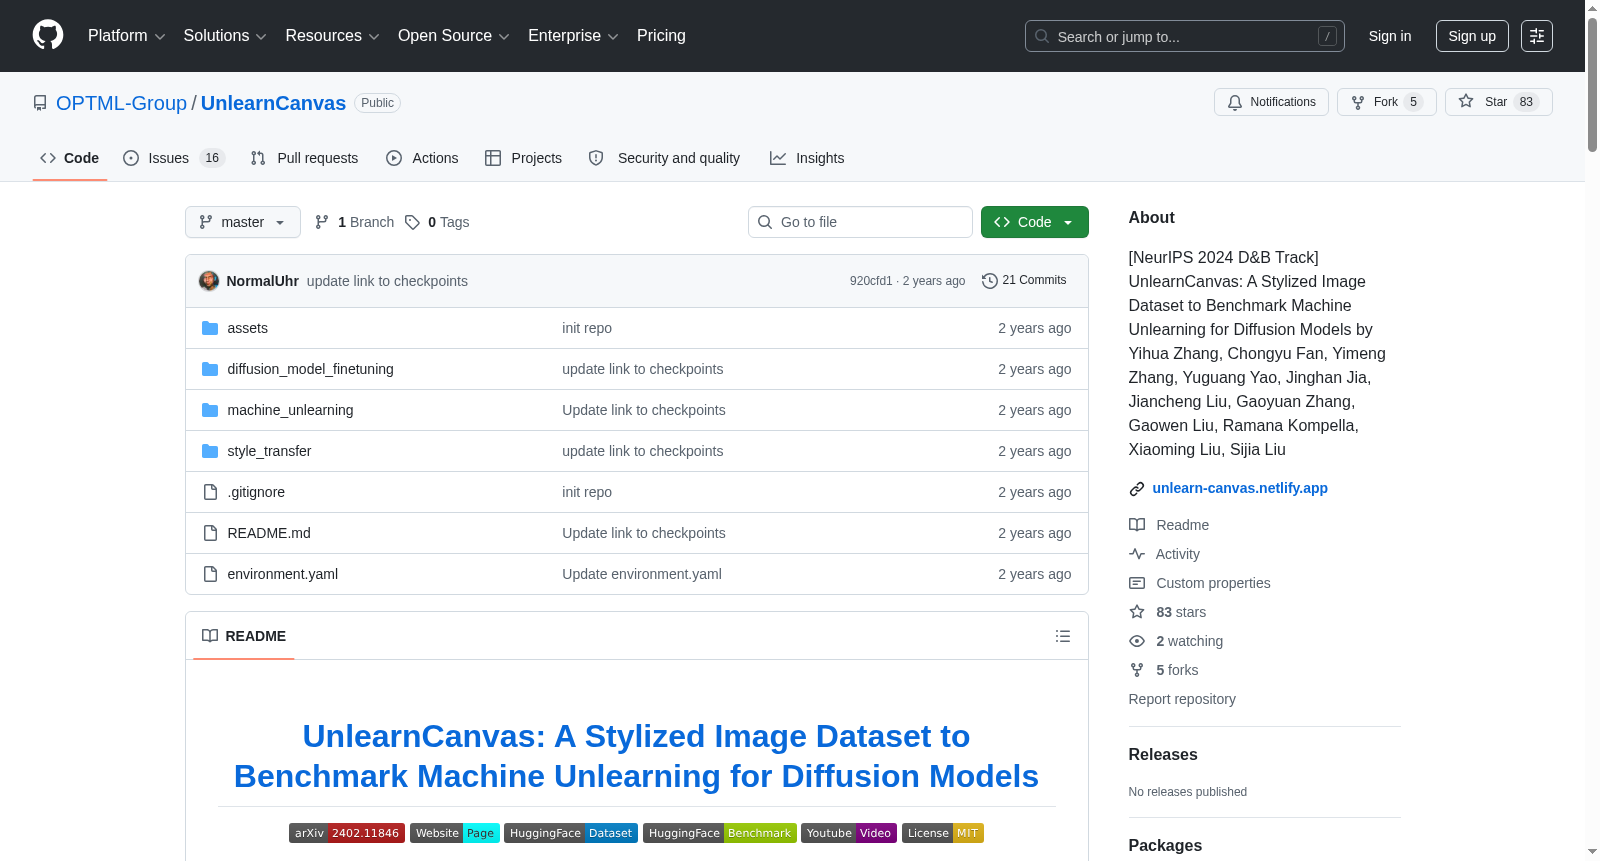Click the Notifications bell icon
Image resolution: width=1600 pixels, height=861 pixels.
pos(1235,102)
